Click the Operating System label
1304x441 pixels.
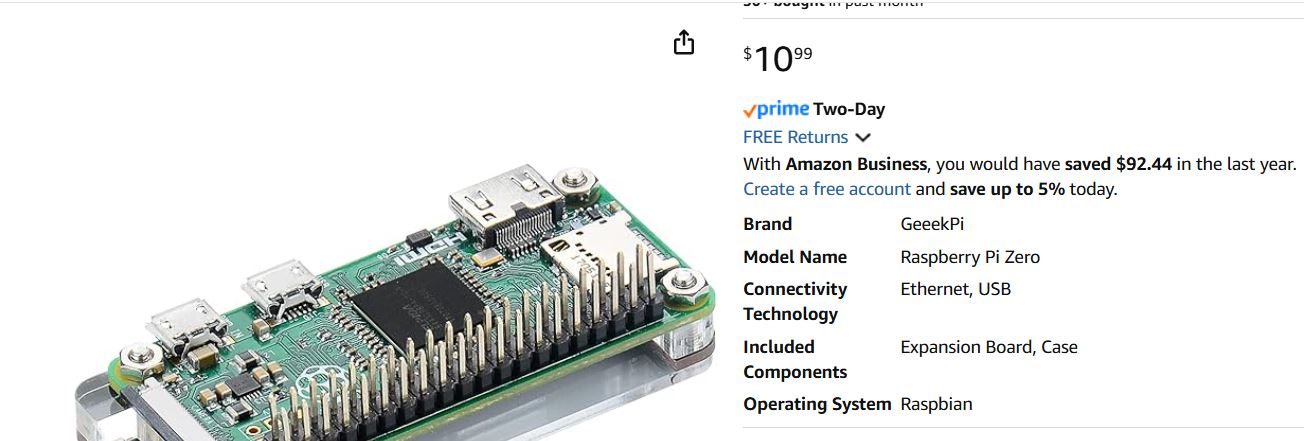tap(817, 404)
